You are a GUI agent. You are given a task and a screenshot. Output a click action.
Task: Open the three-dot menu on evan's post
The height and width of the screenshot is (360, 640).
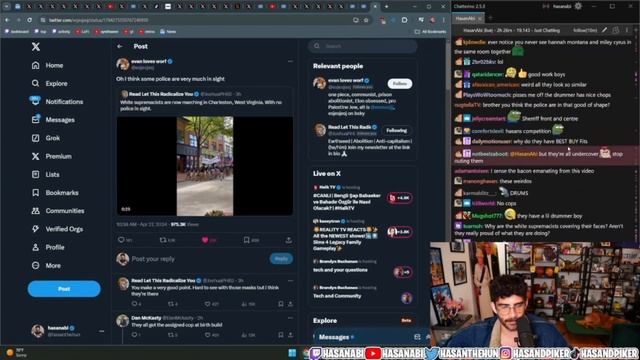coord(290,61)
